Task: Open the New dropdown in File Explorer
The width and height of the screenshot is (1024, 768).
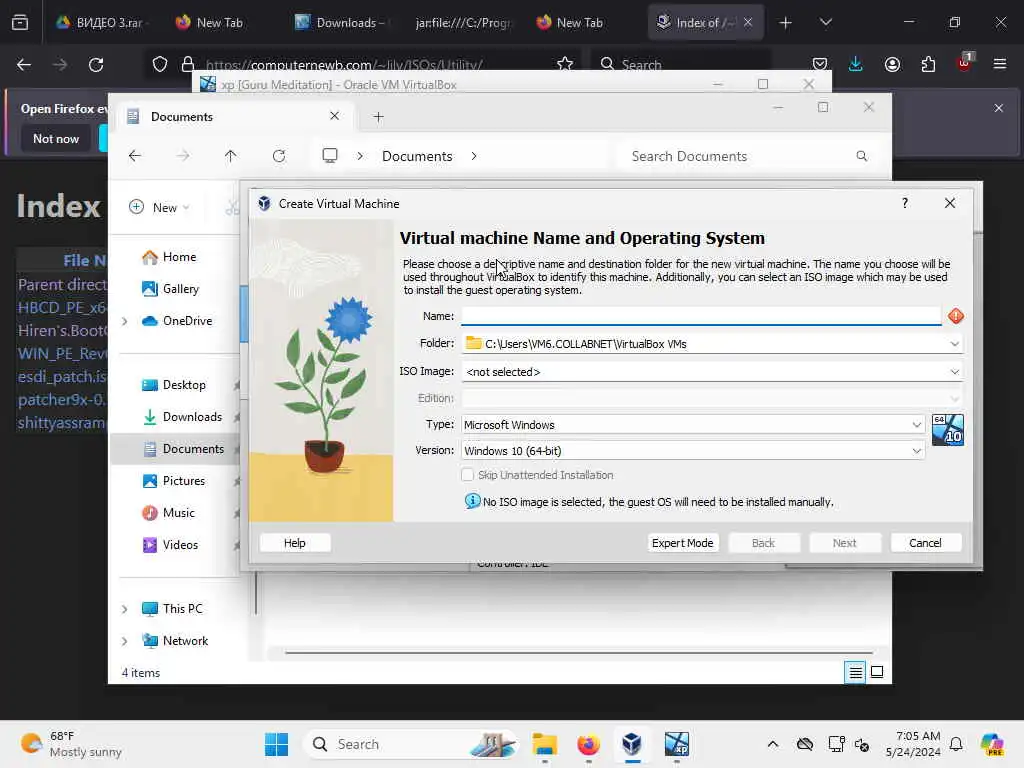Action: (159, 207)
